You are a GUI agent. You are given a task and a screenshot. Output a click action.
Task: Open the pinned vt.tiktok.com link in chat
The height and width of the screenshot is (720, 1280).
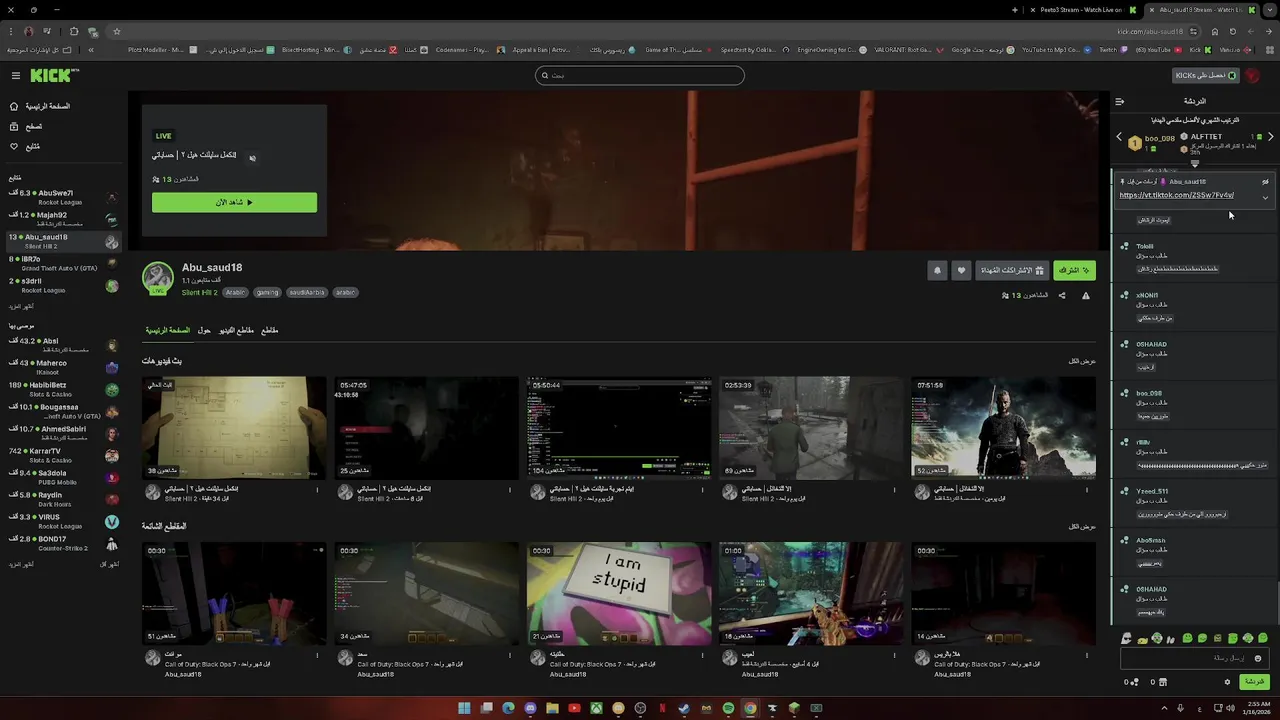[1176, 195]
